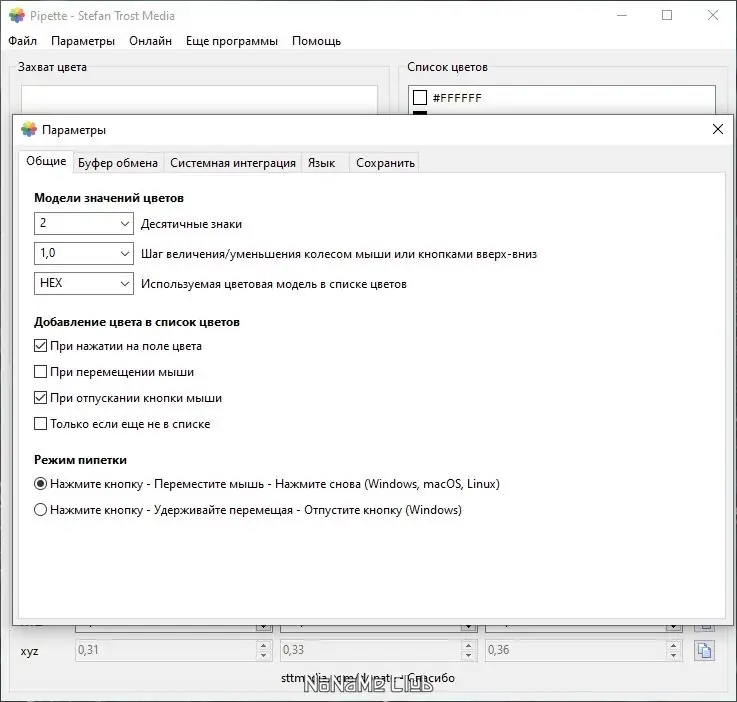737x702 pixels.
Task: Click the Pipette app icon in title bar
Action: 17,16
